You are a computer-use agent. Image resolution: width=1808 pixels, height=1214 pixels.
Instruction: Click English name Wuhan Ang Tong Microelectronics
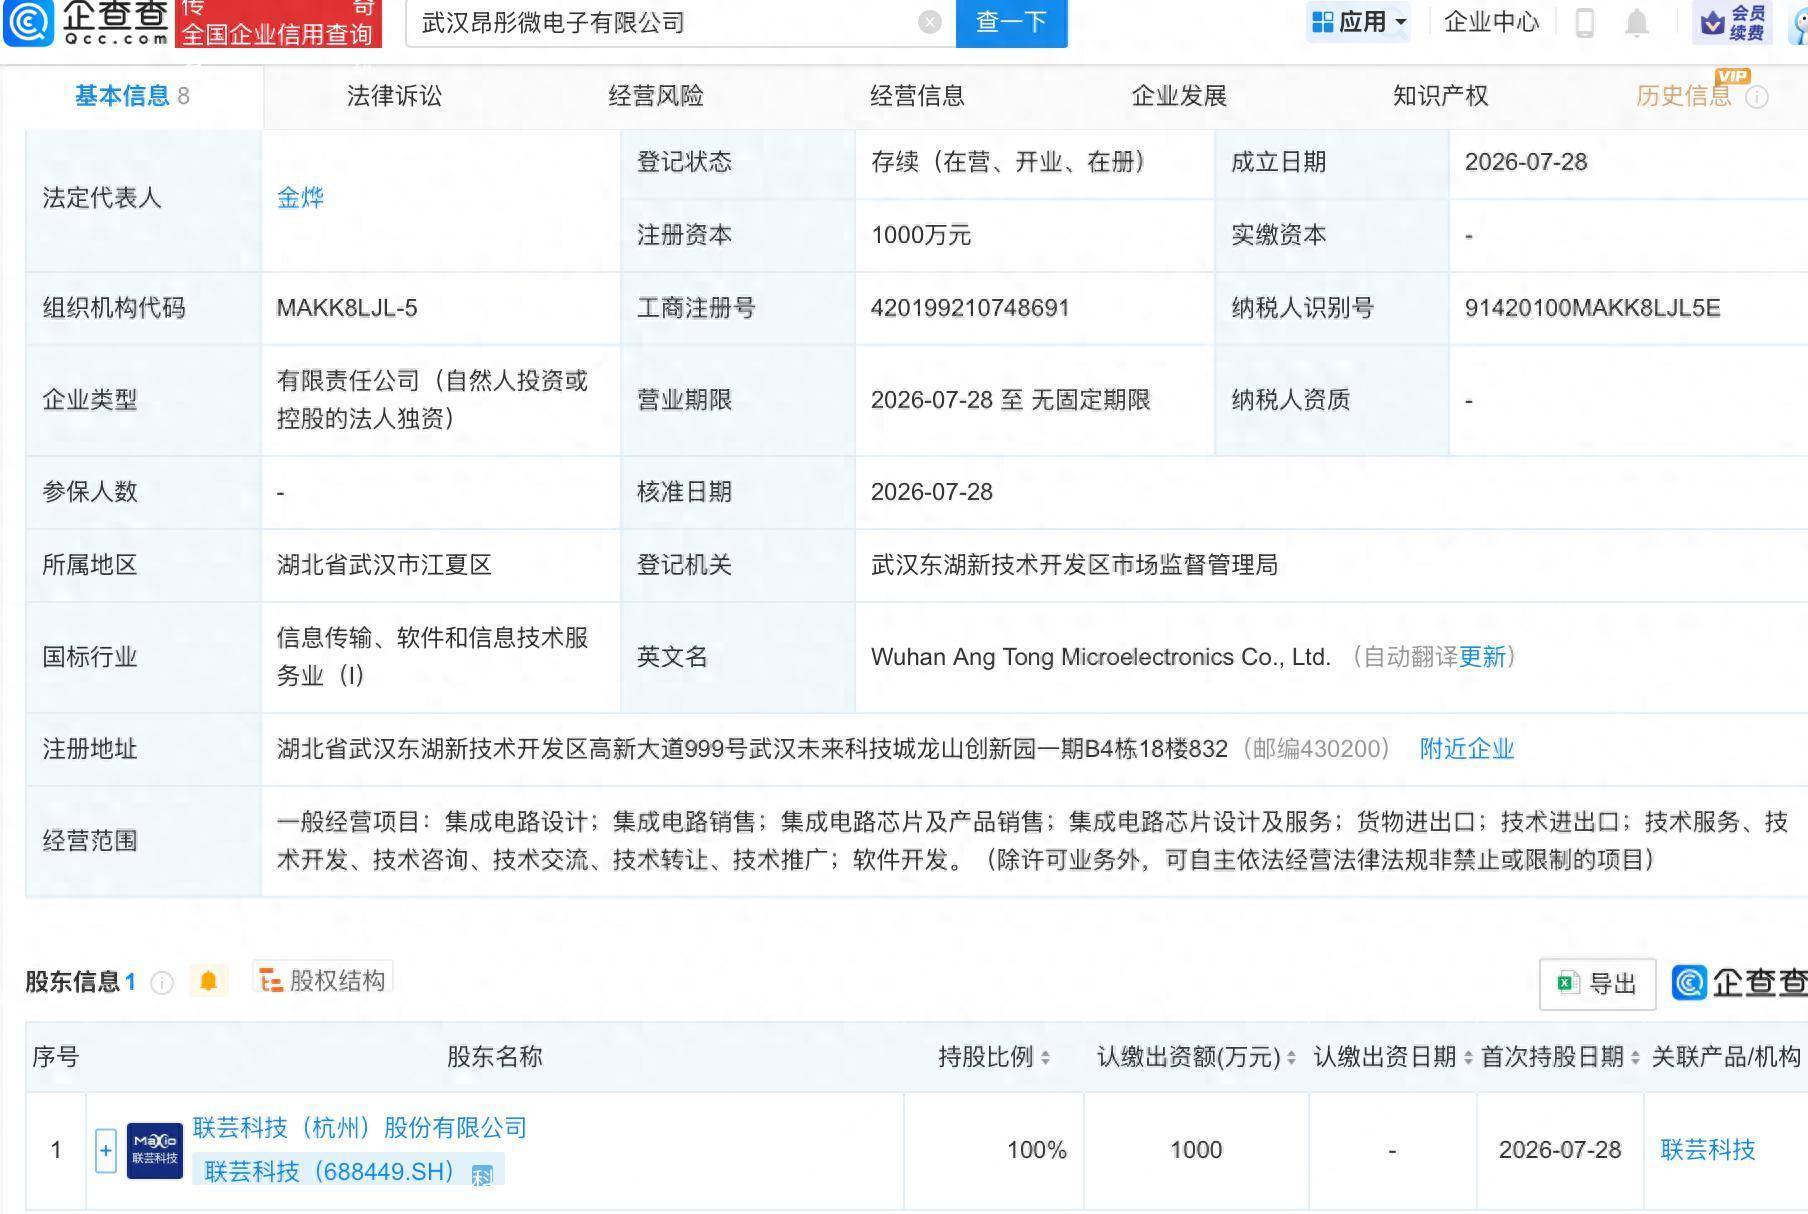coord(1100,657)
